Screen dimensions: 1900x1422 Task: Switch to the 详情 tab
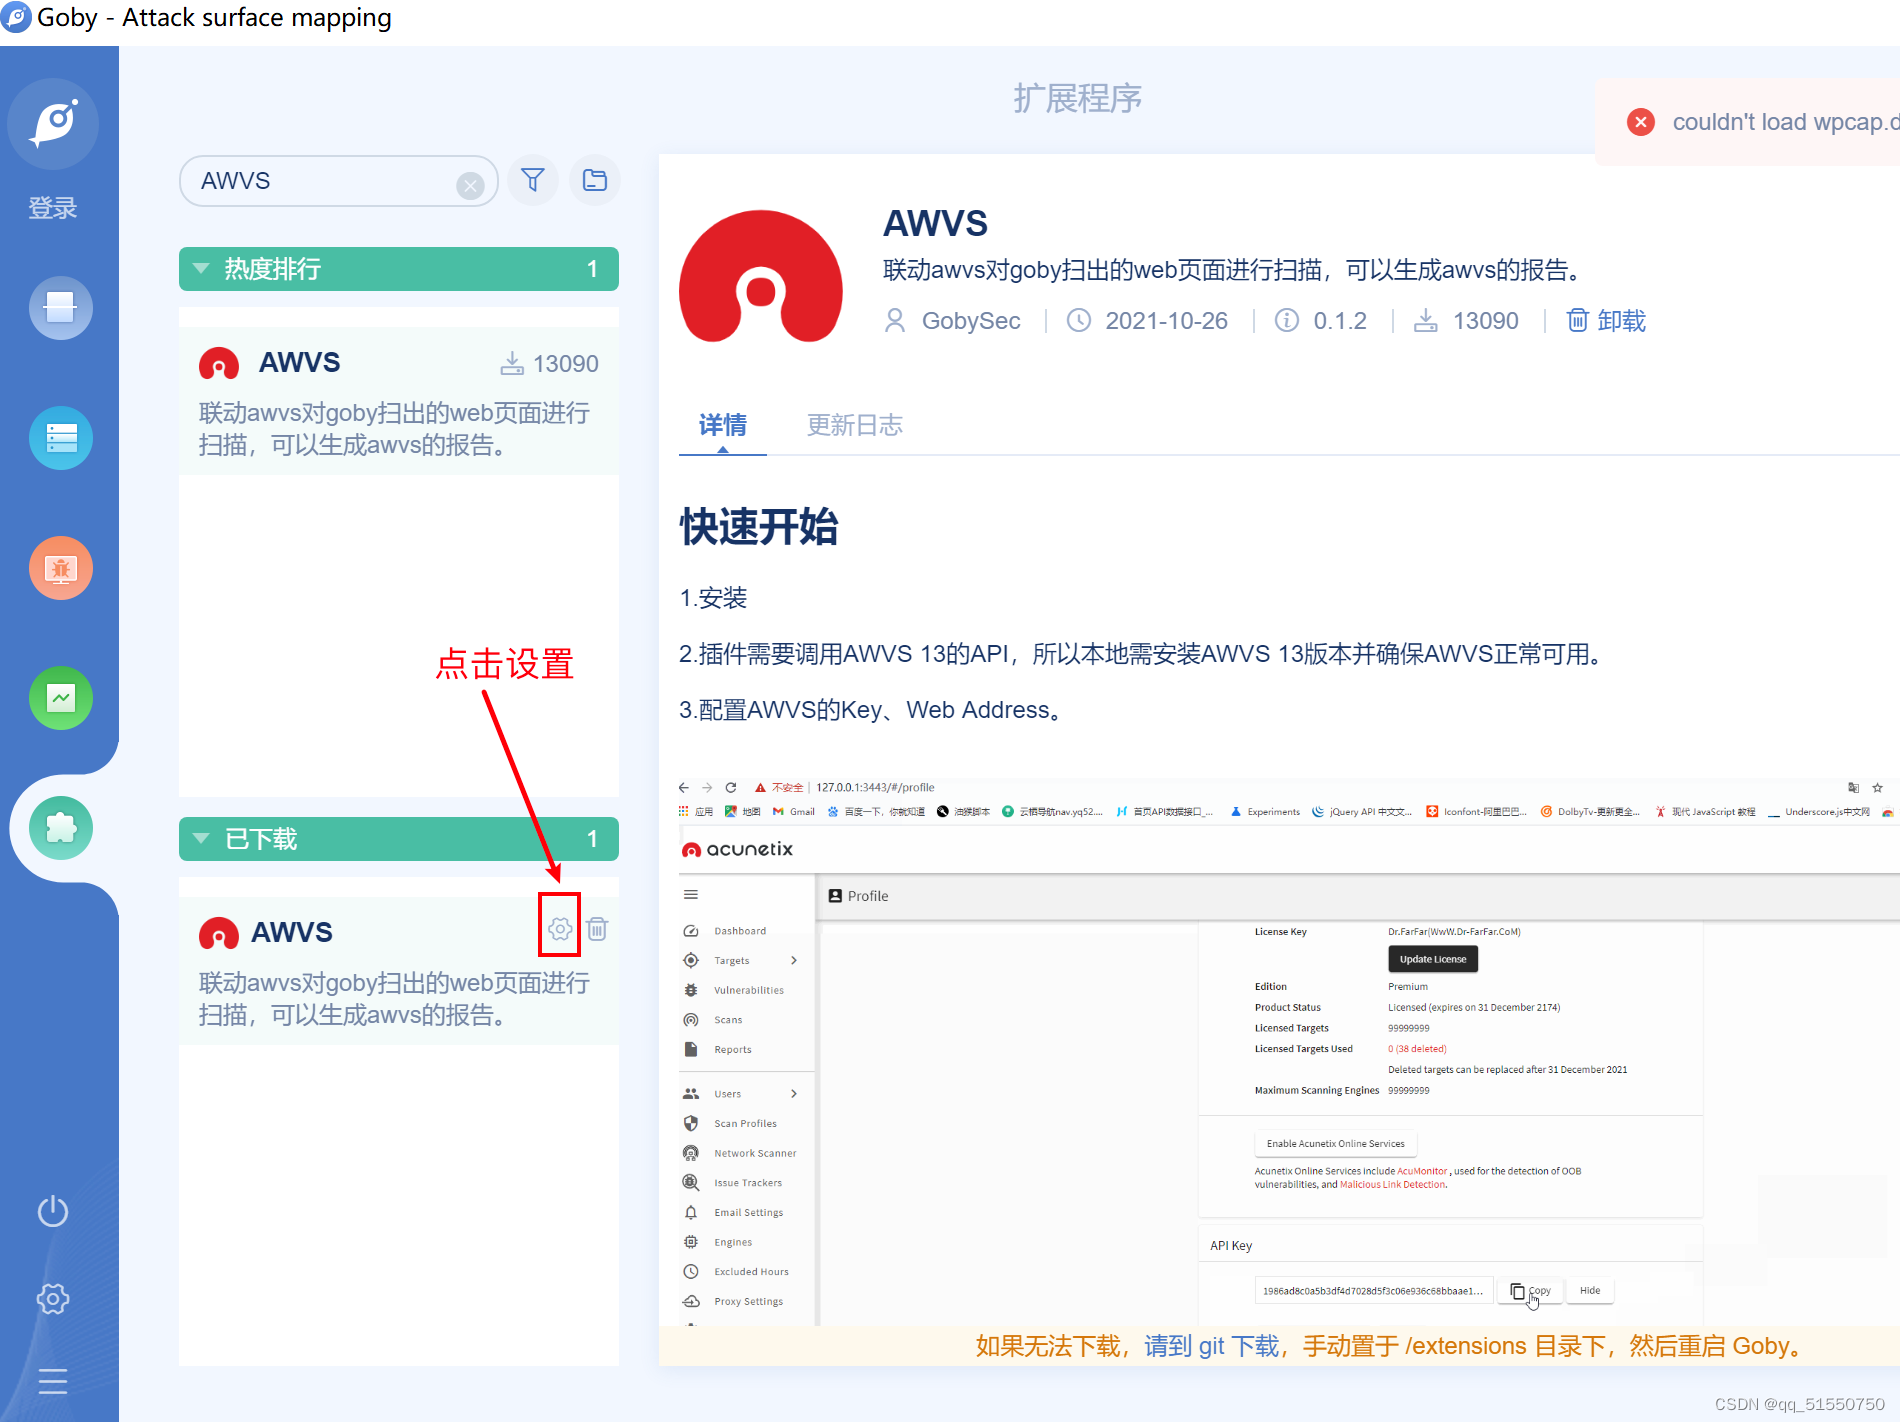coord(723,426)
